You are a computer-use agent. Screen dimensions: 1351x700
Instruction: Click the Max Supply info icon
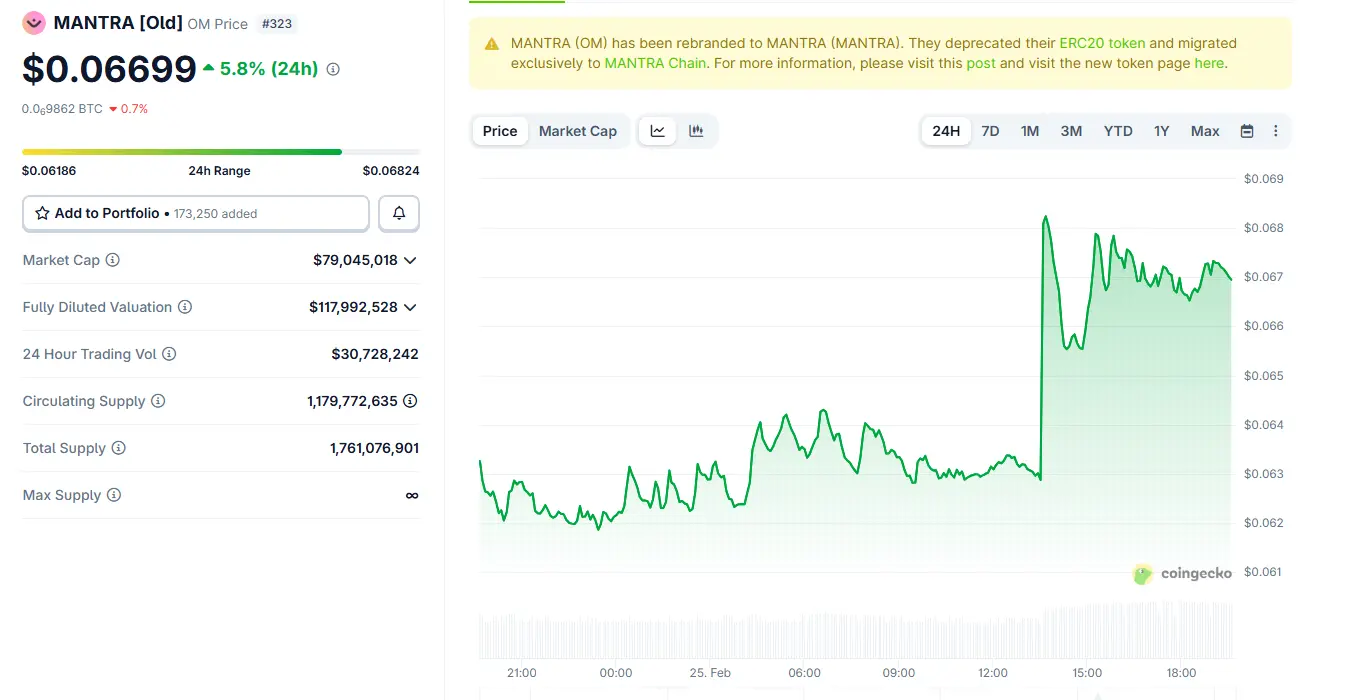pyautogui.click(x=114, y=495)
